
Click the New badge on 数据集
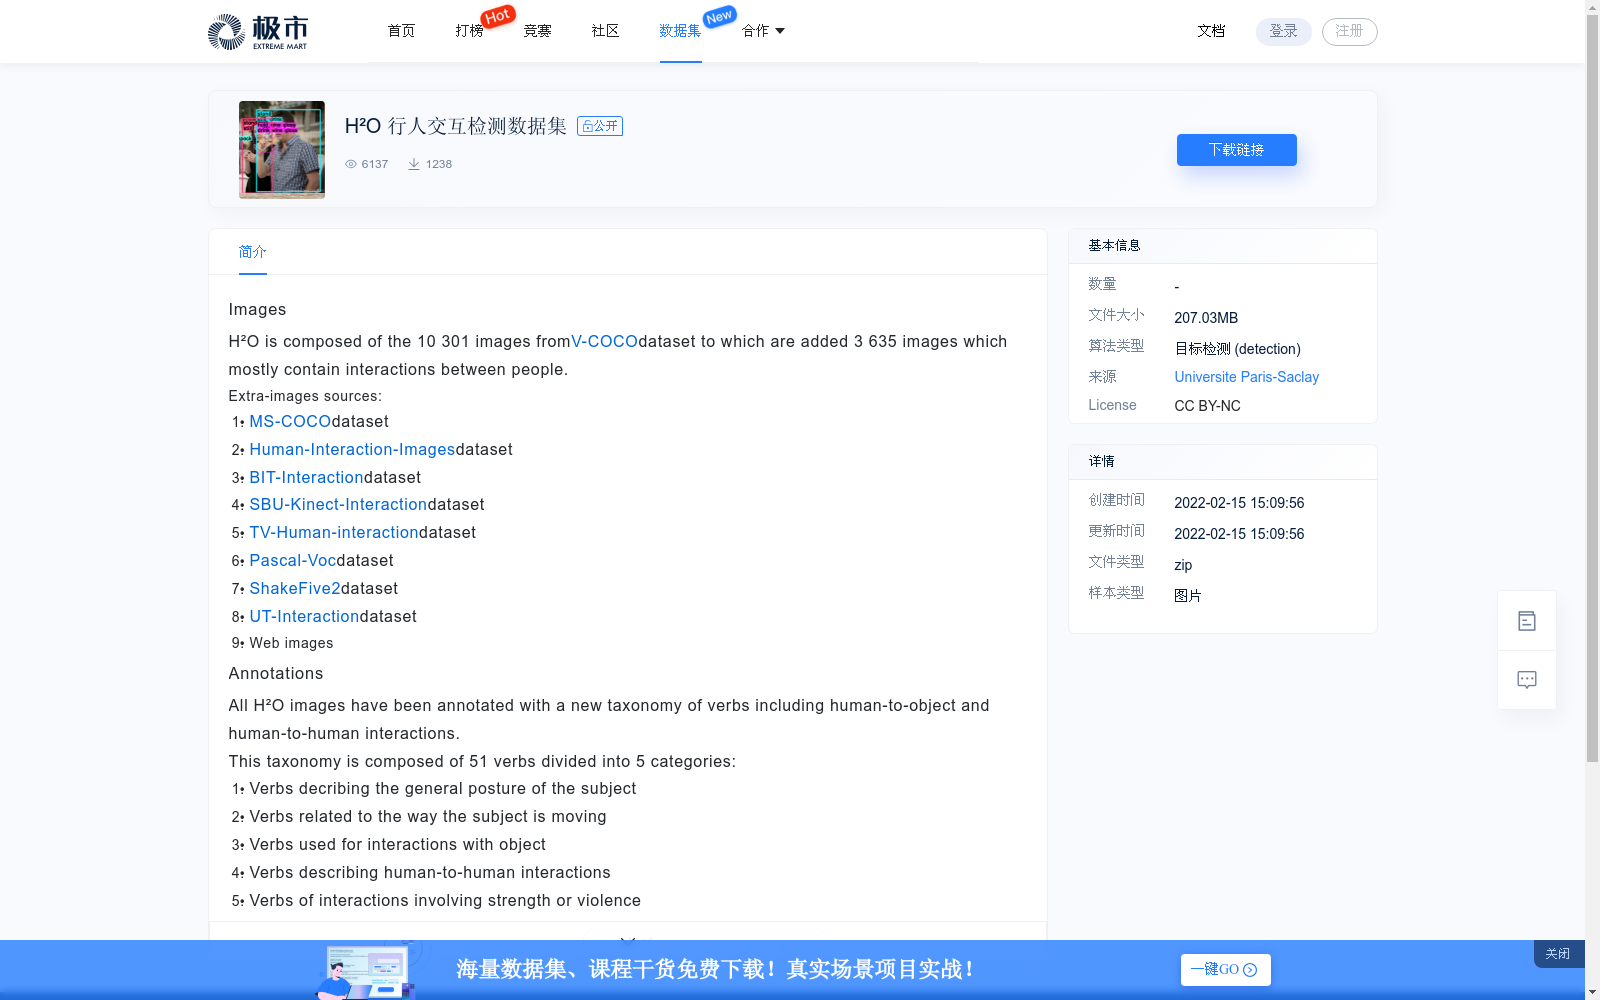(720, 17)
